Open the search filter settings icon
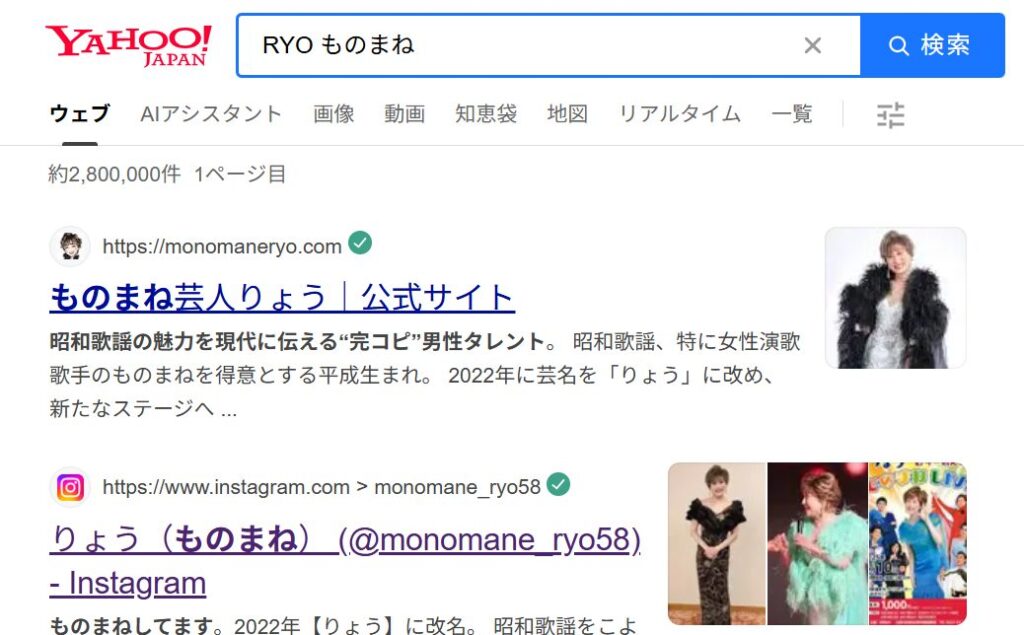1024x635 pixels. tap(890, 115)
